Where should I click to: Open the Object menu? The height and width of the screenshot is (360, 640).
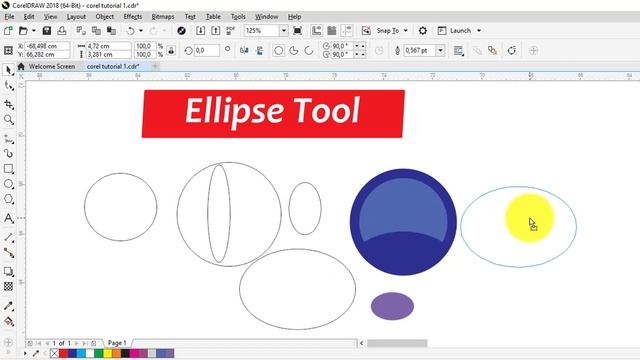pyautogui.click(x=104, y=16)
